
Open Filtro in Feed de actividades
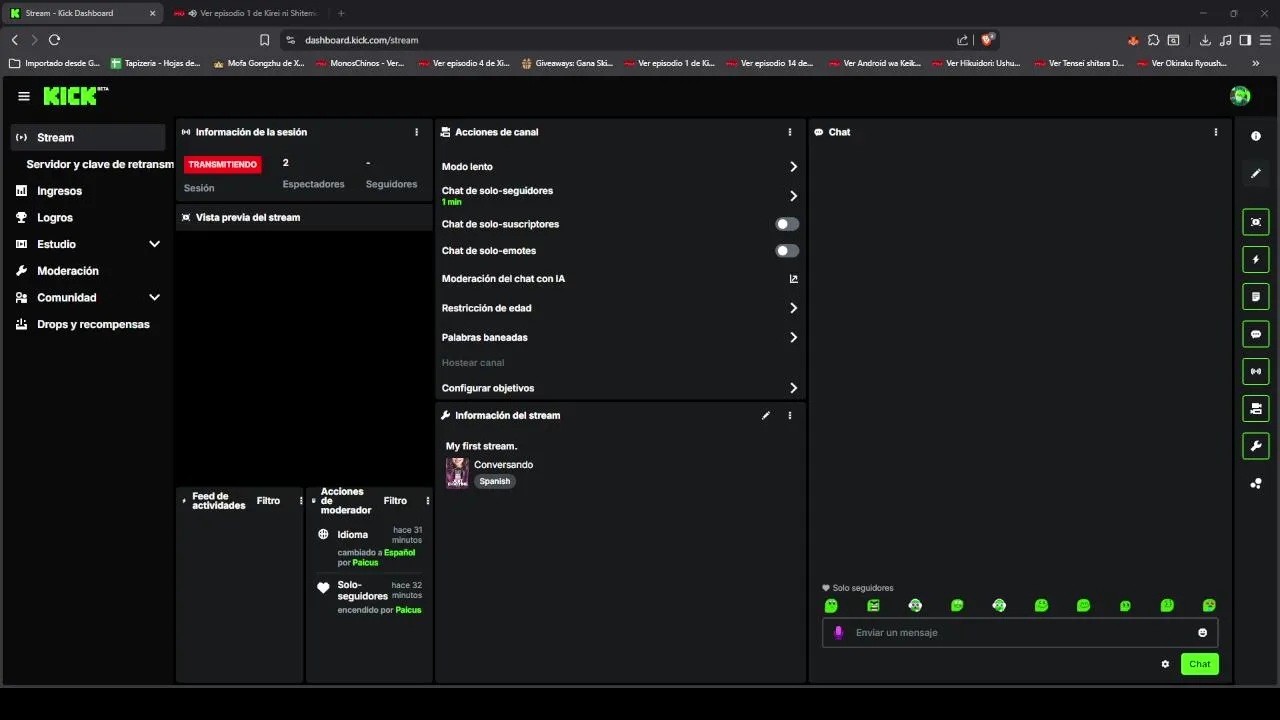268,501
